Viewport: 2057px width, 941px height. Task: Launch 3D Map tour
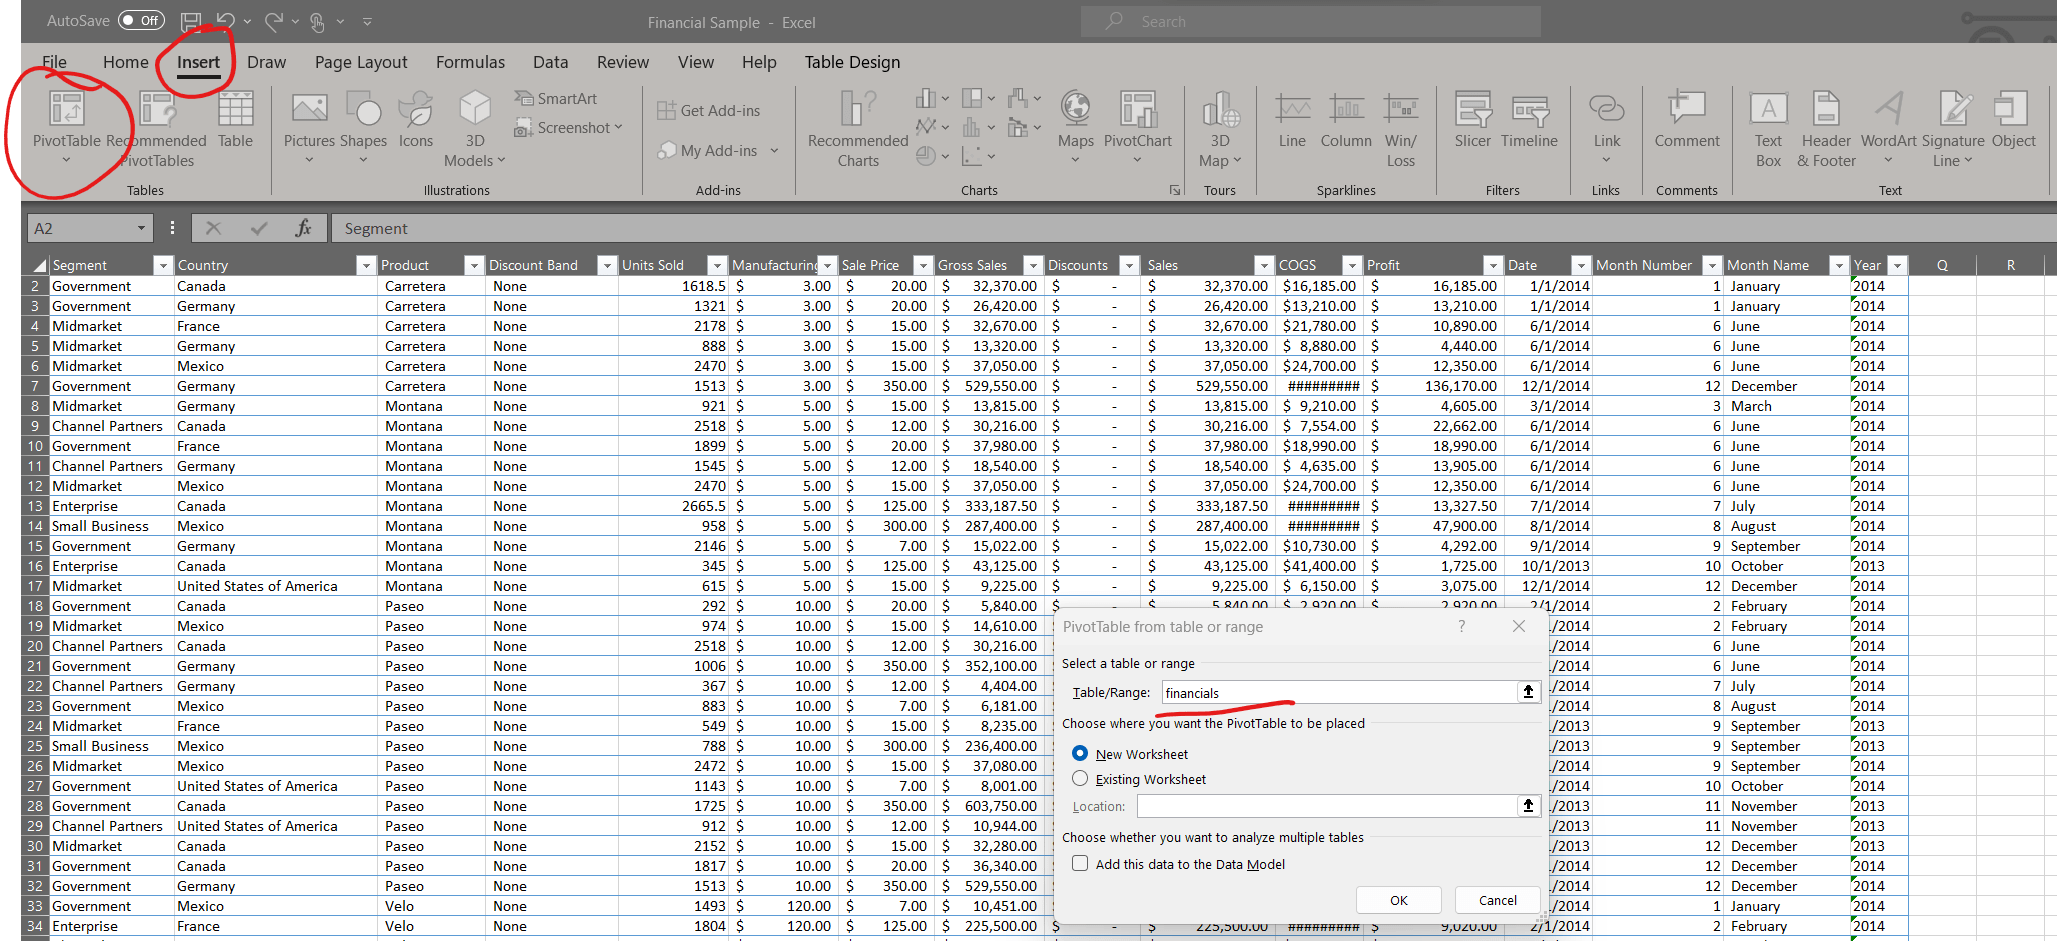1221,129
